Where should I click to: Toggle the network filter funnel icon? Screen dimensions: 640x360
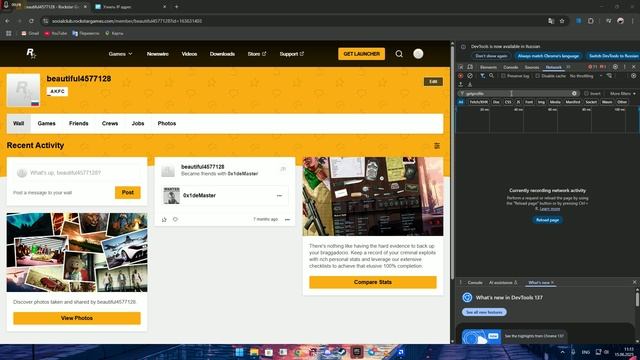click(482, 76)
